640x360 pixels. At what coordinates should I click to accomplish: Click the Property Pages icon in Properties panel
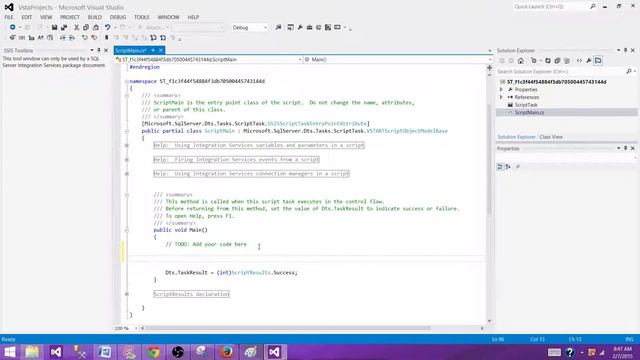(x=518, y=167)
